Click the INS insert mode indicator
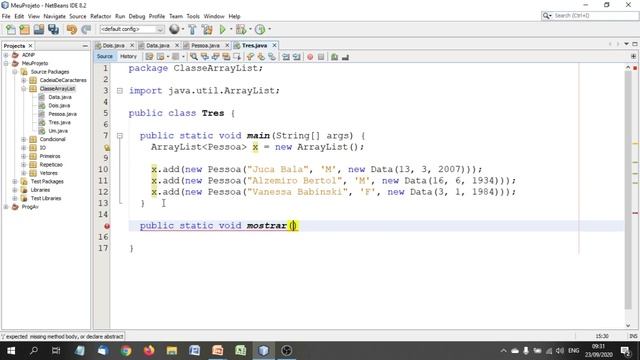The image size is (640, 360). 633,336
